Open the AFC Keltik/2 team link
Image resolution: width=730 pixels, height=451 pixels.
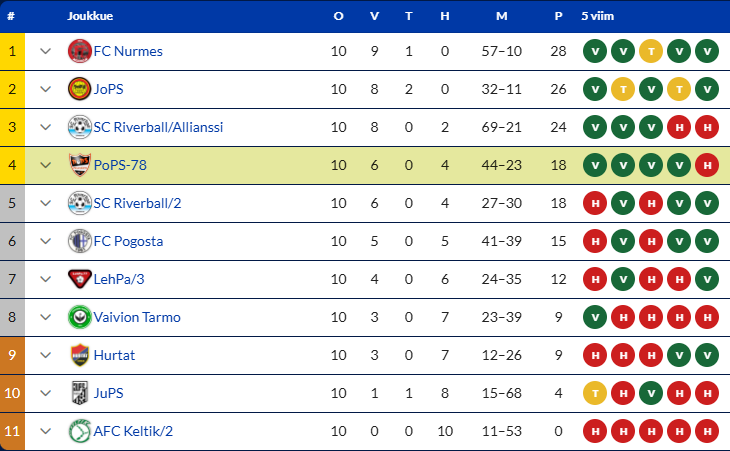point(133,431)
